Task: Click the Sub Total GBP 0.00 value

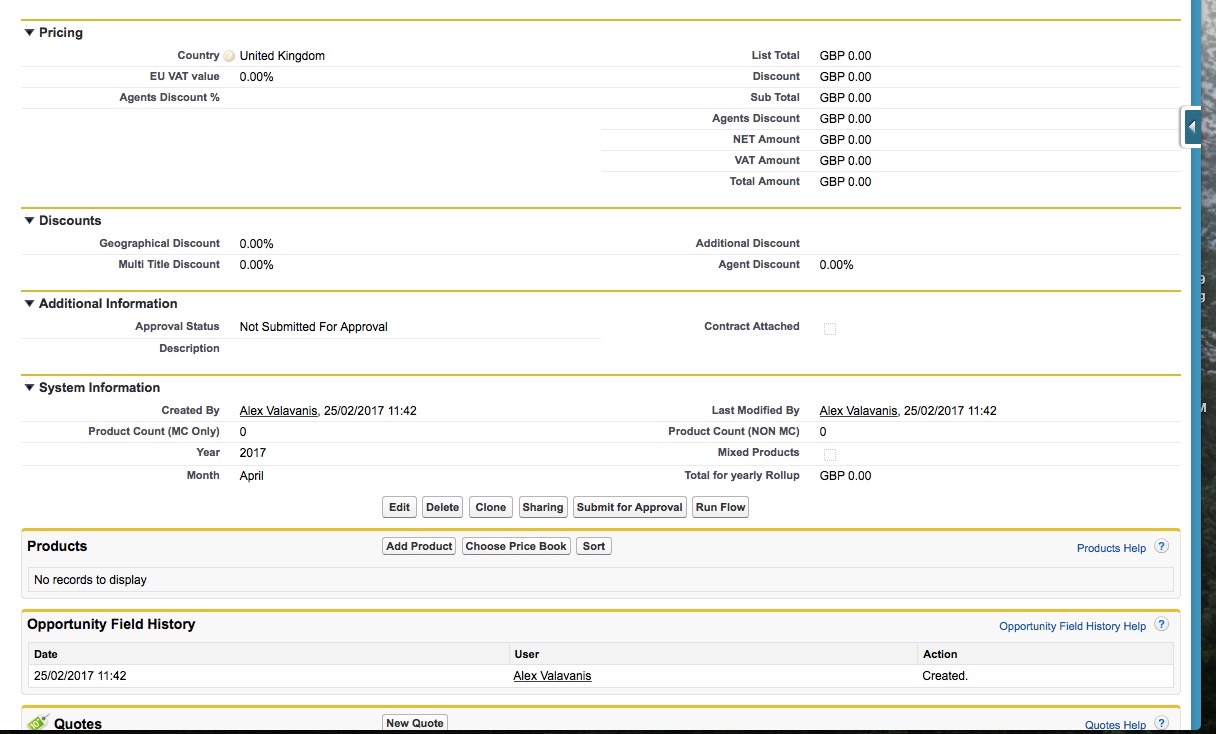Action: (x=845, y=98)
